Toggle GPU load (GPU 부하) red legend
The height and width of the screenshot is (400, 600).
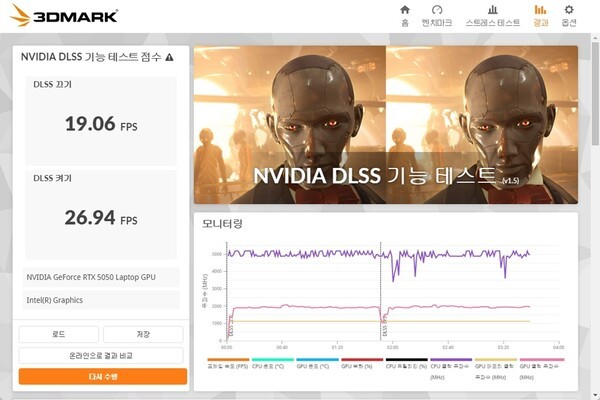pos(362,364)
